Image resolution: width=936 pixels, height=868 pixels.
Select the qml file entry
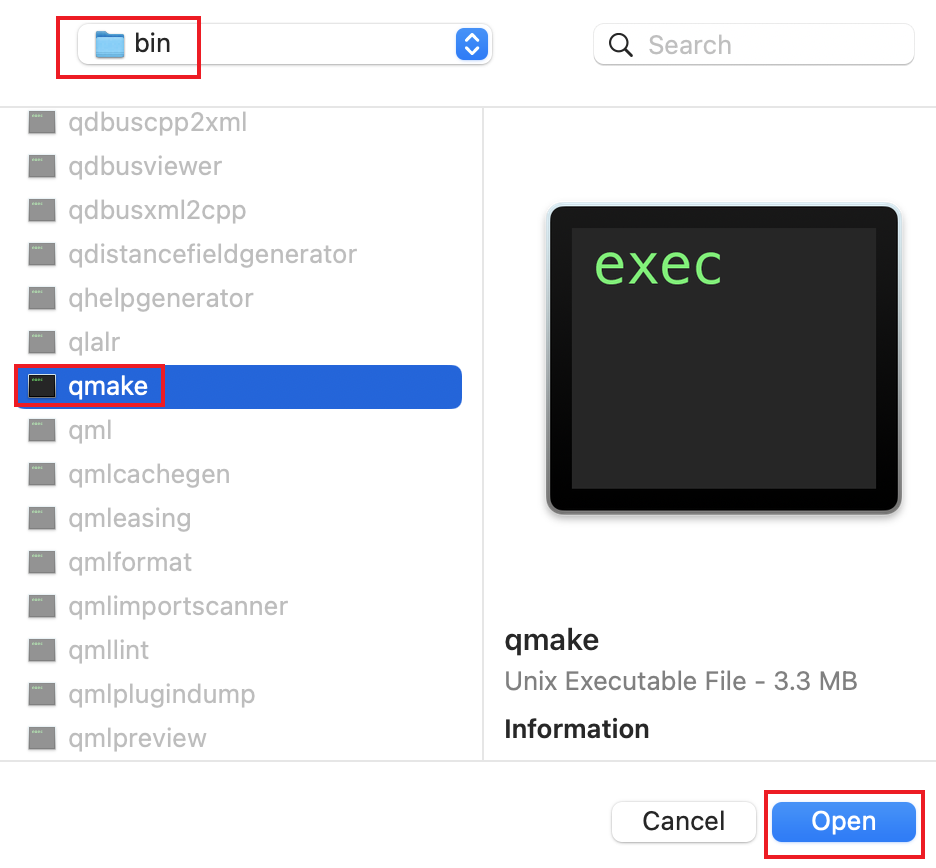[90, 431]
